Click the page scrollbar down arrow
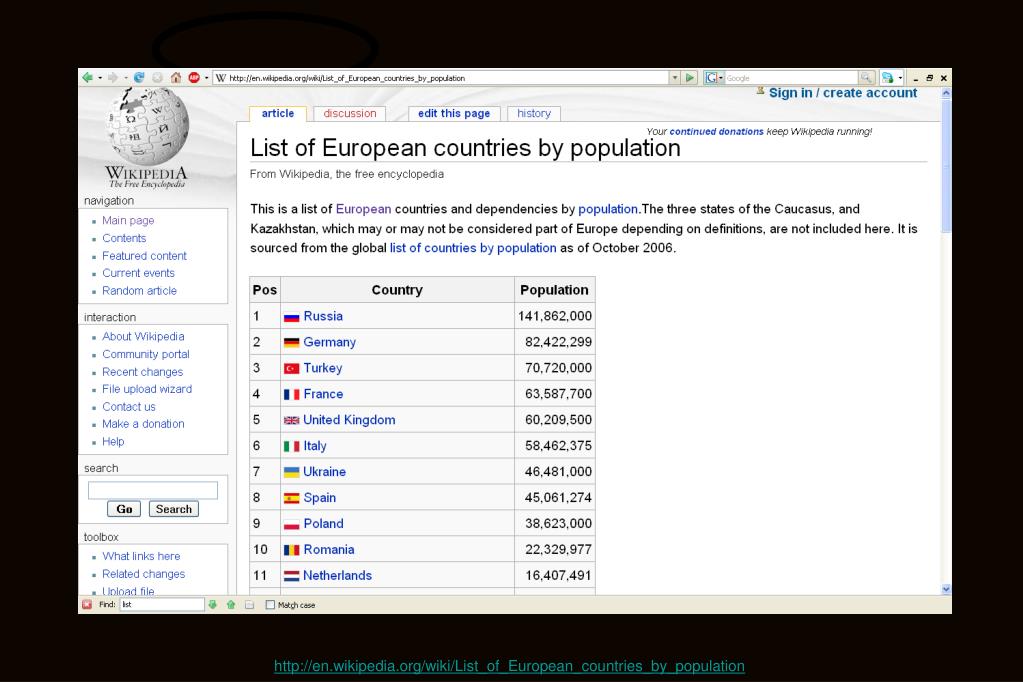Screen dimensions: 1023x682 click(x=946, y=589)
